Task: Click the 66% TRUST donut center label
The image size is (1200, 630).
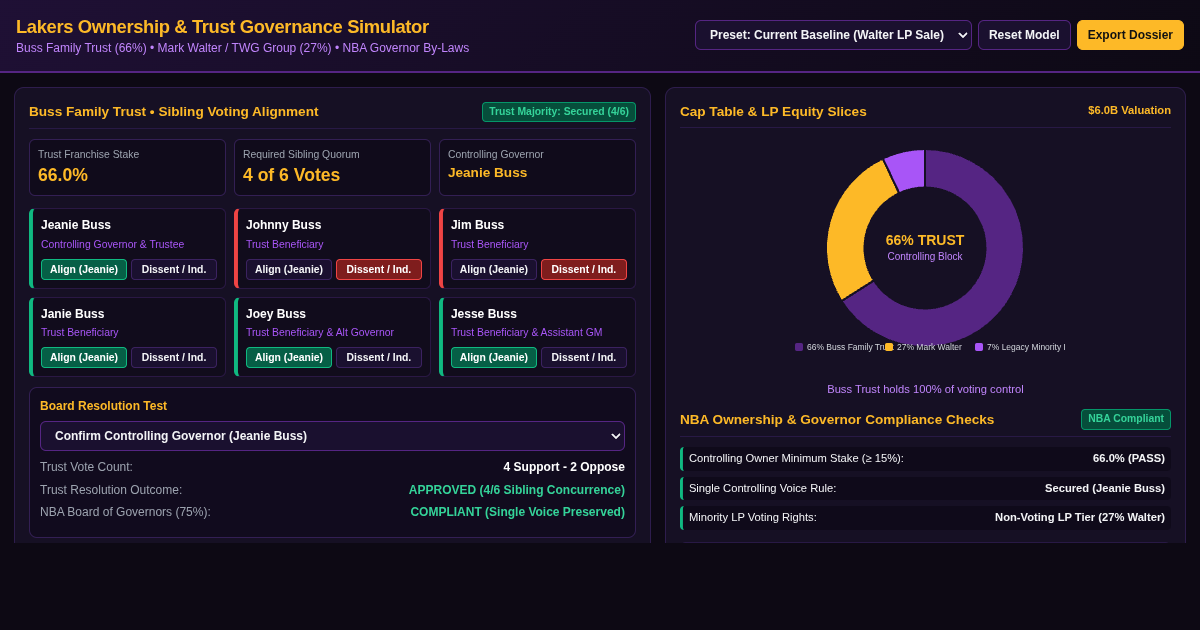Action: [925, 240]
